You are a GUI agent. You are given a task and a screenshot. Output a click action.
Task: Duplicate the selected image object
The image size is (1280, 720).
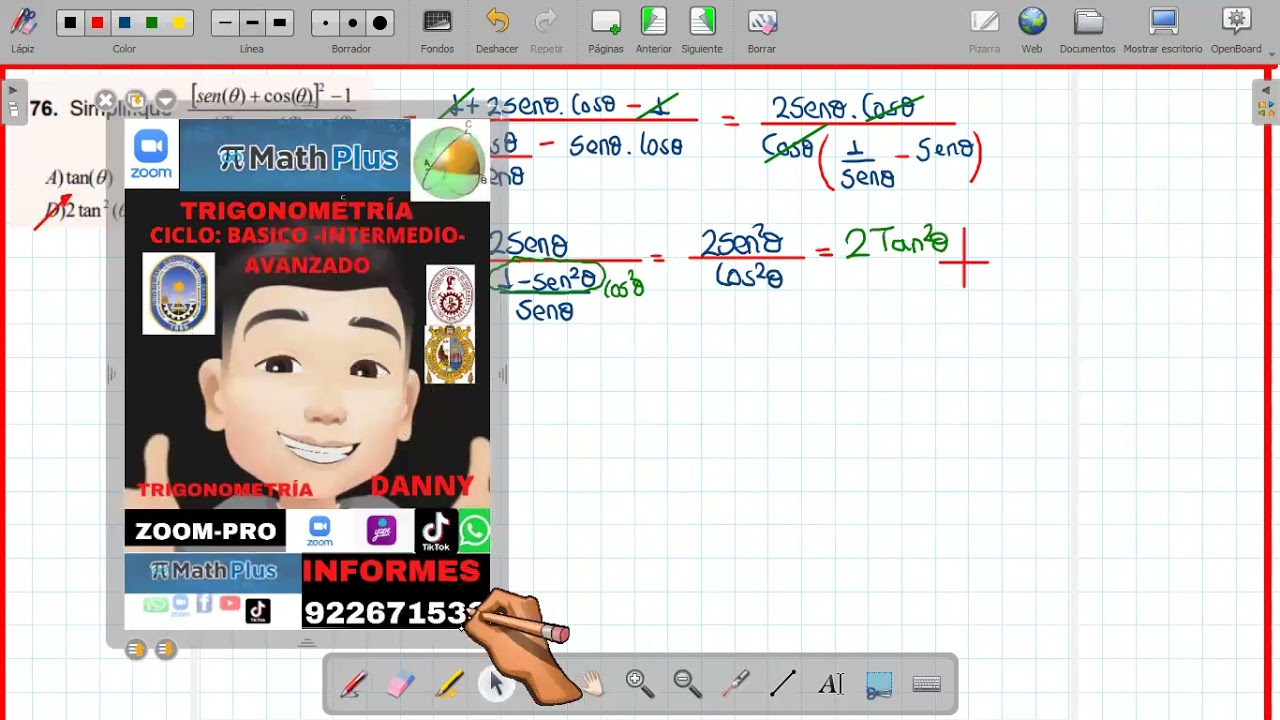click(x=135, y=100)
